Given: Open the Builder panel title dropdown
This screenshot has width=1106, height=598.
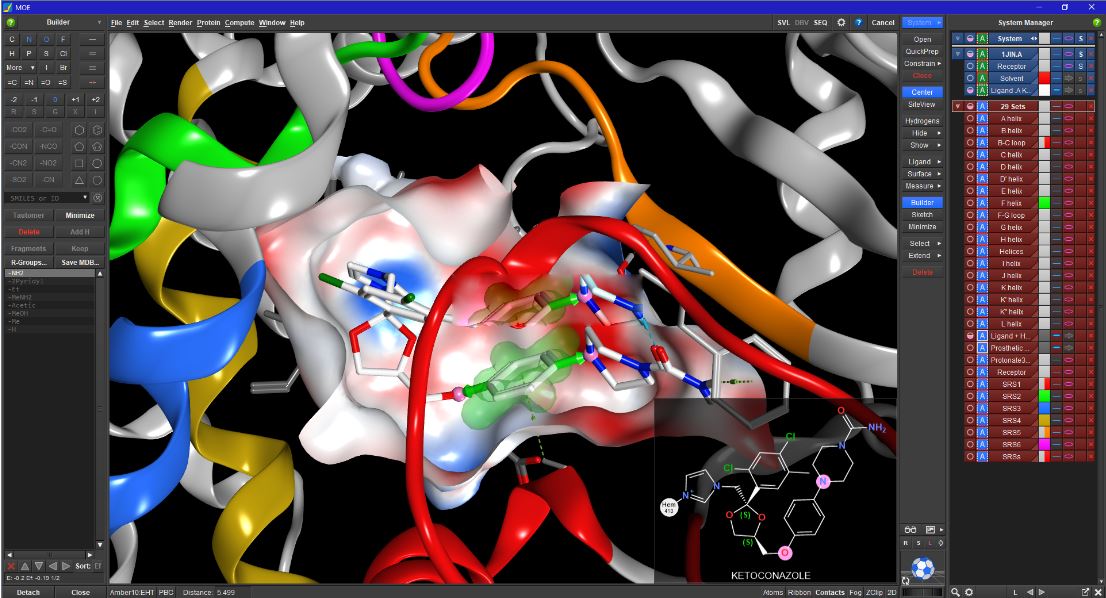Looking at the screenshot, I should click(x=99, y=22).
